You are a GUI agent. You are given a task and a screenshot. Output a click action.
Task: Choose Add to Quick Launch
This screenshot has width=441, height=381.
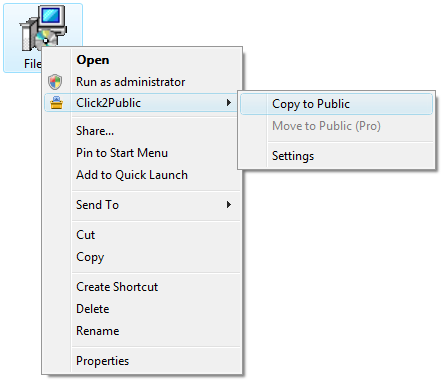pyautogui.click(x=132, y=175)
